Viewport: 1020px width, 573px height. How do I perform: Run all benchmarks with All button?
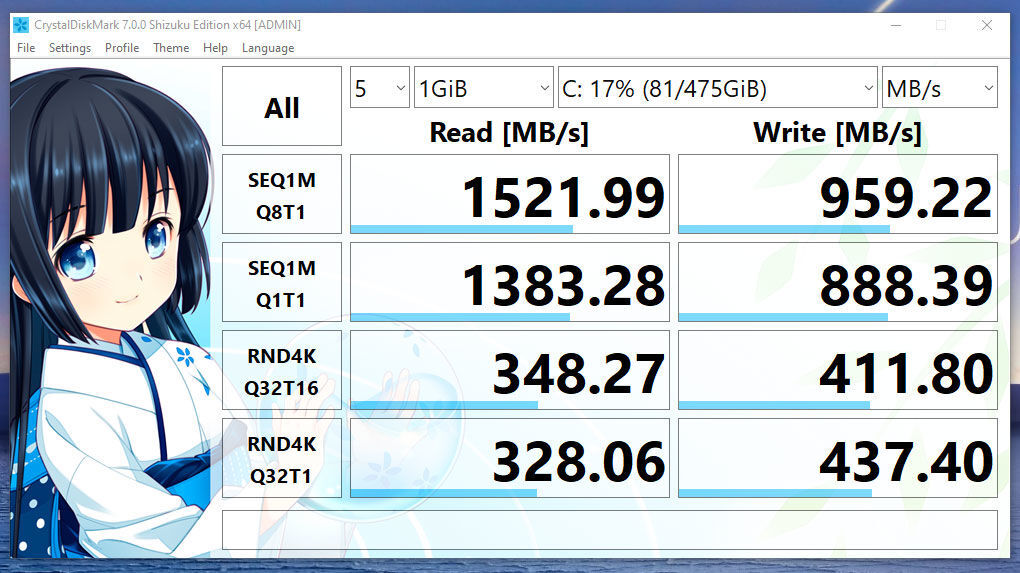click(282, 107)
